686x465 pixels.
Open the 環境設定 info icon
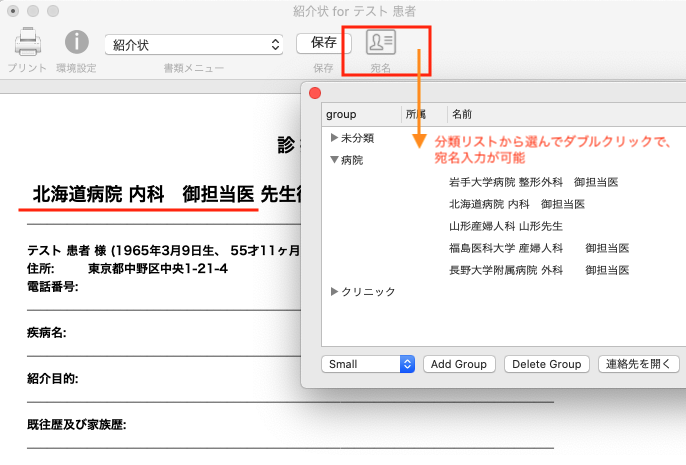[77, 42]
